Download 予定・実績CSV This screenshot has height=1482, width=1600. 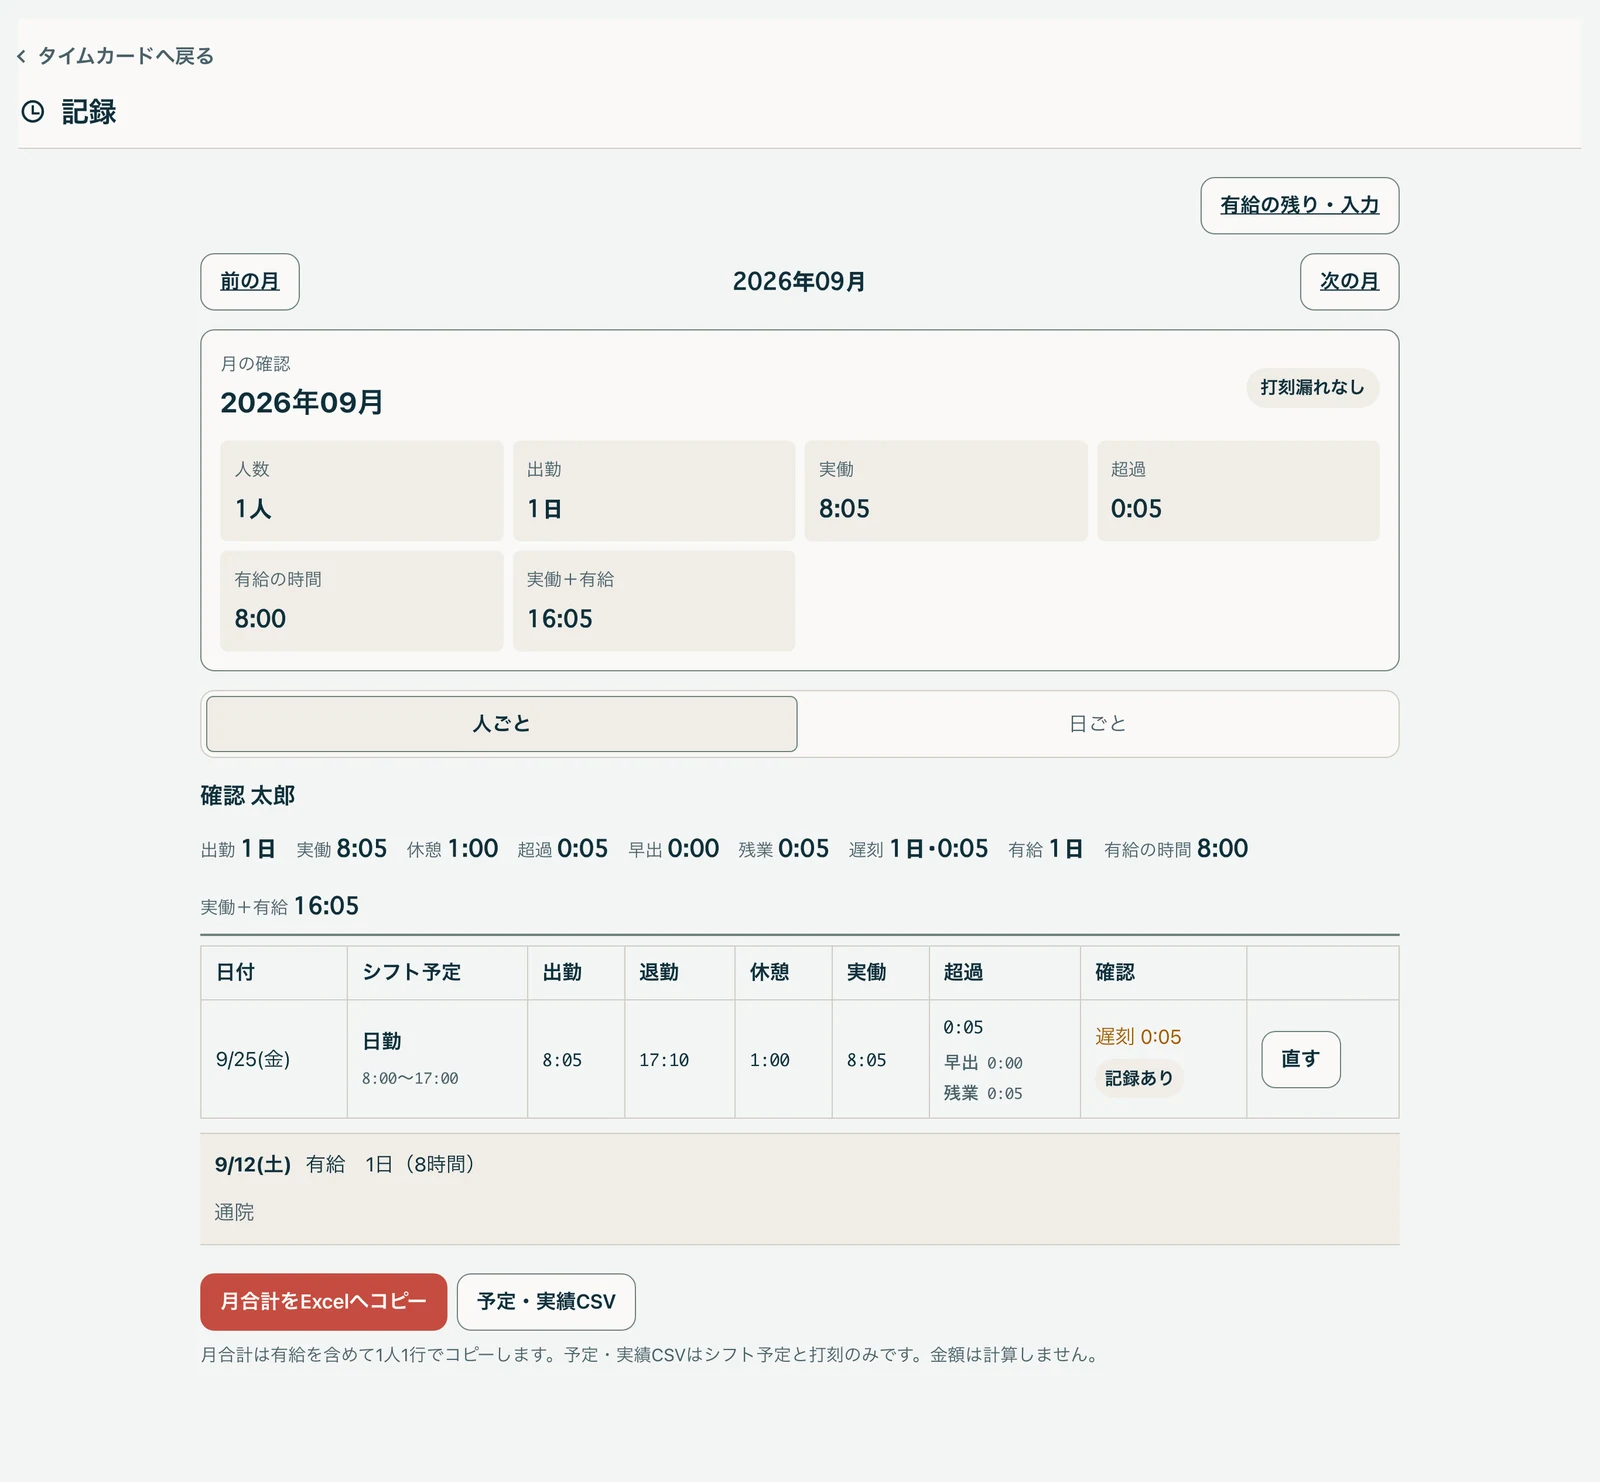click(546, 1302)
